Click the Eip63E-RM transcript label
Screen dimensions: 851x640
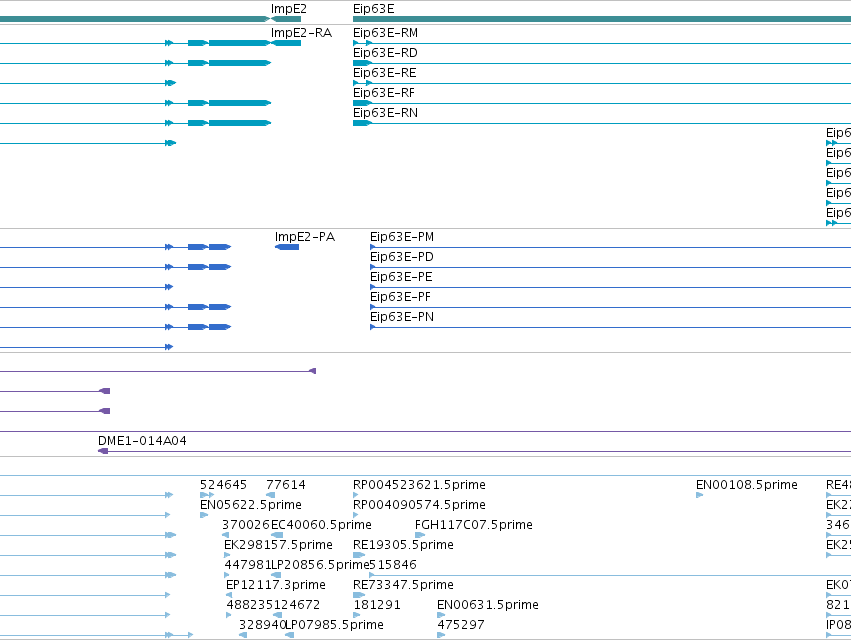385,33
